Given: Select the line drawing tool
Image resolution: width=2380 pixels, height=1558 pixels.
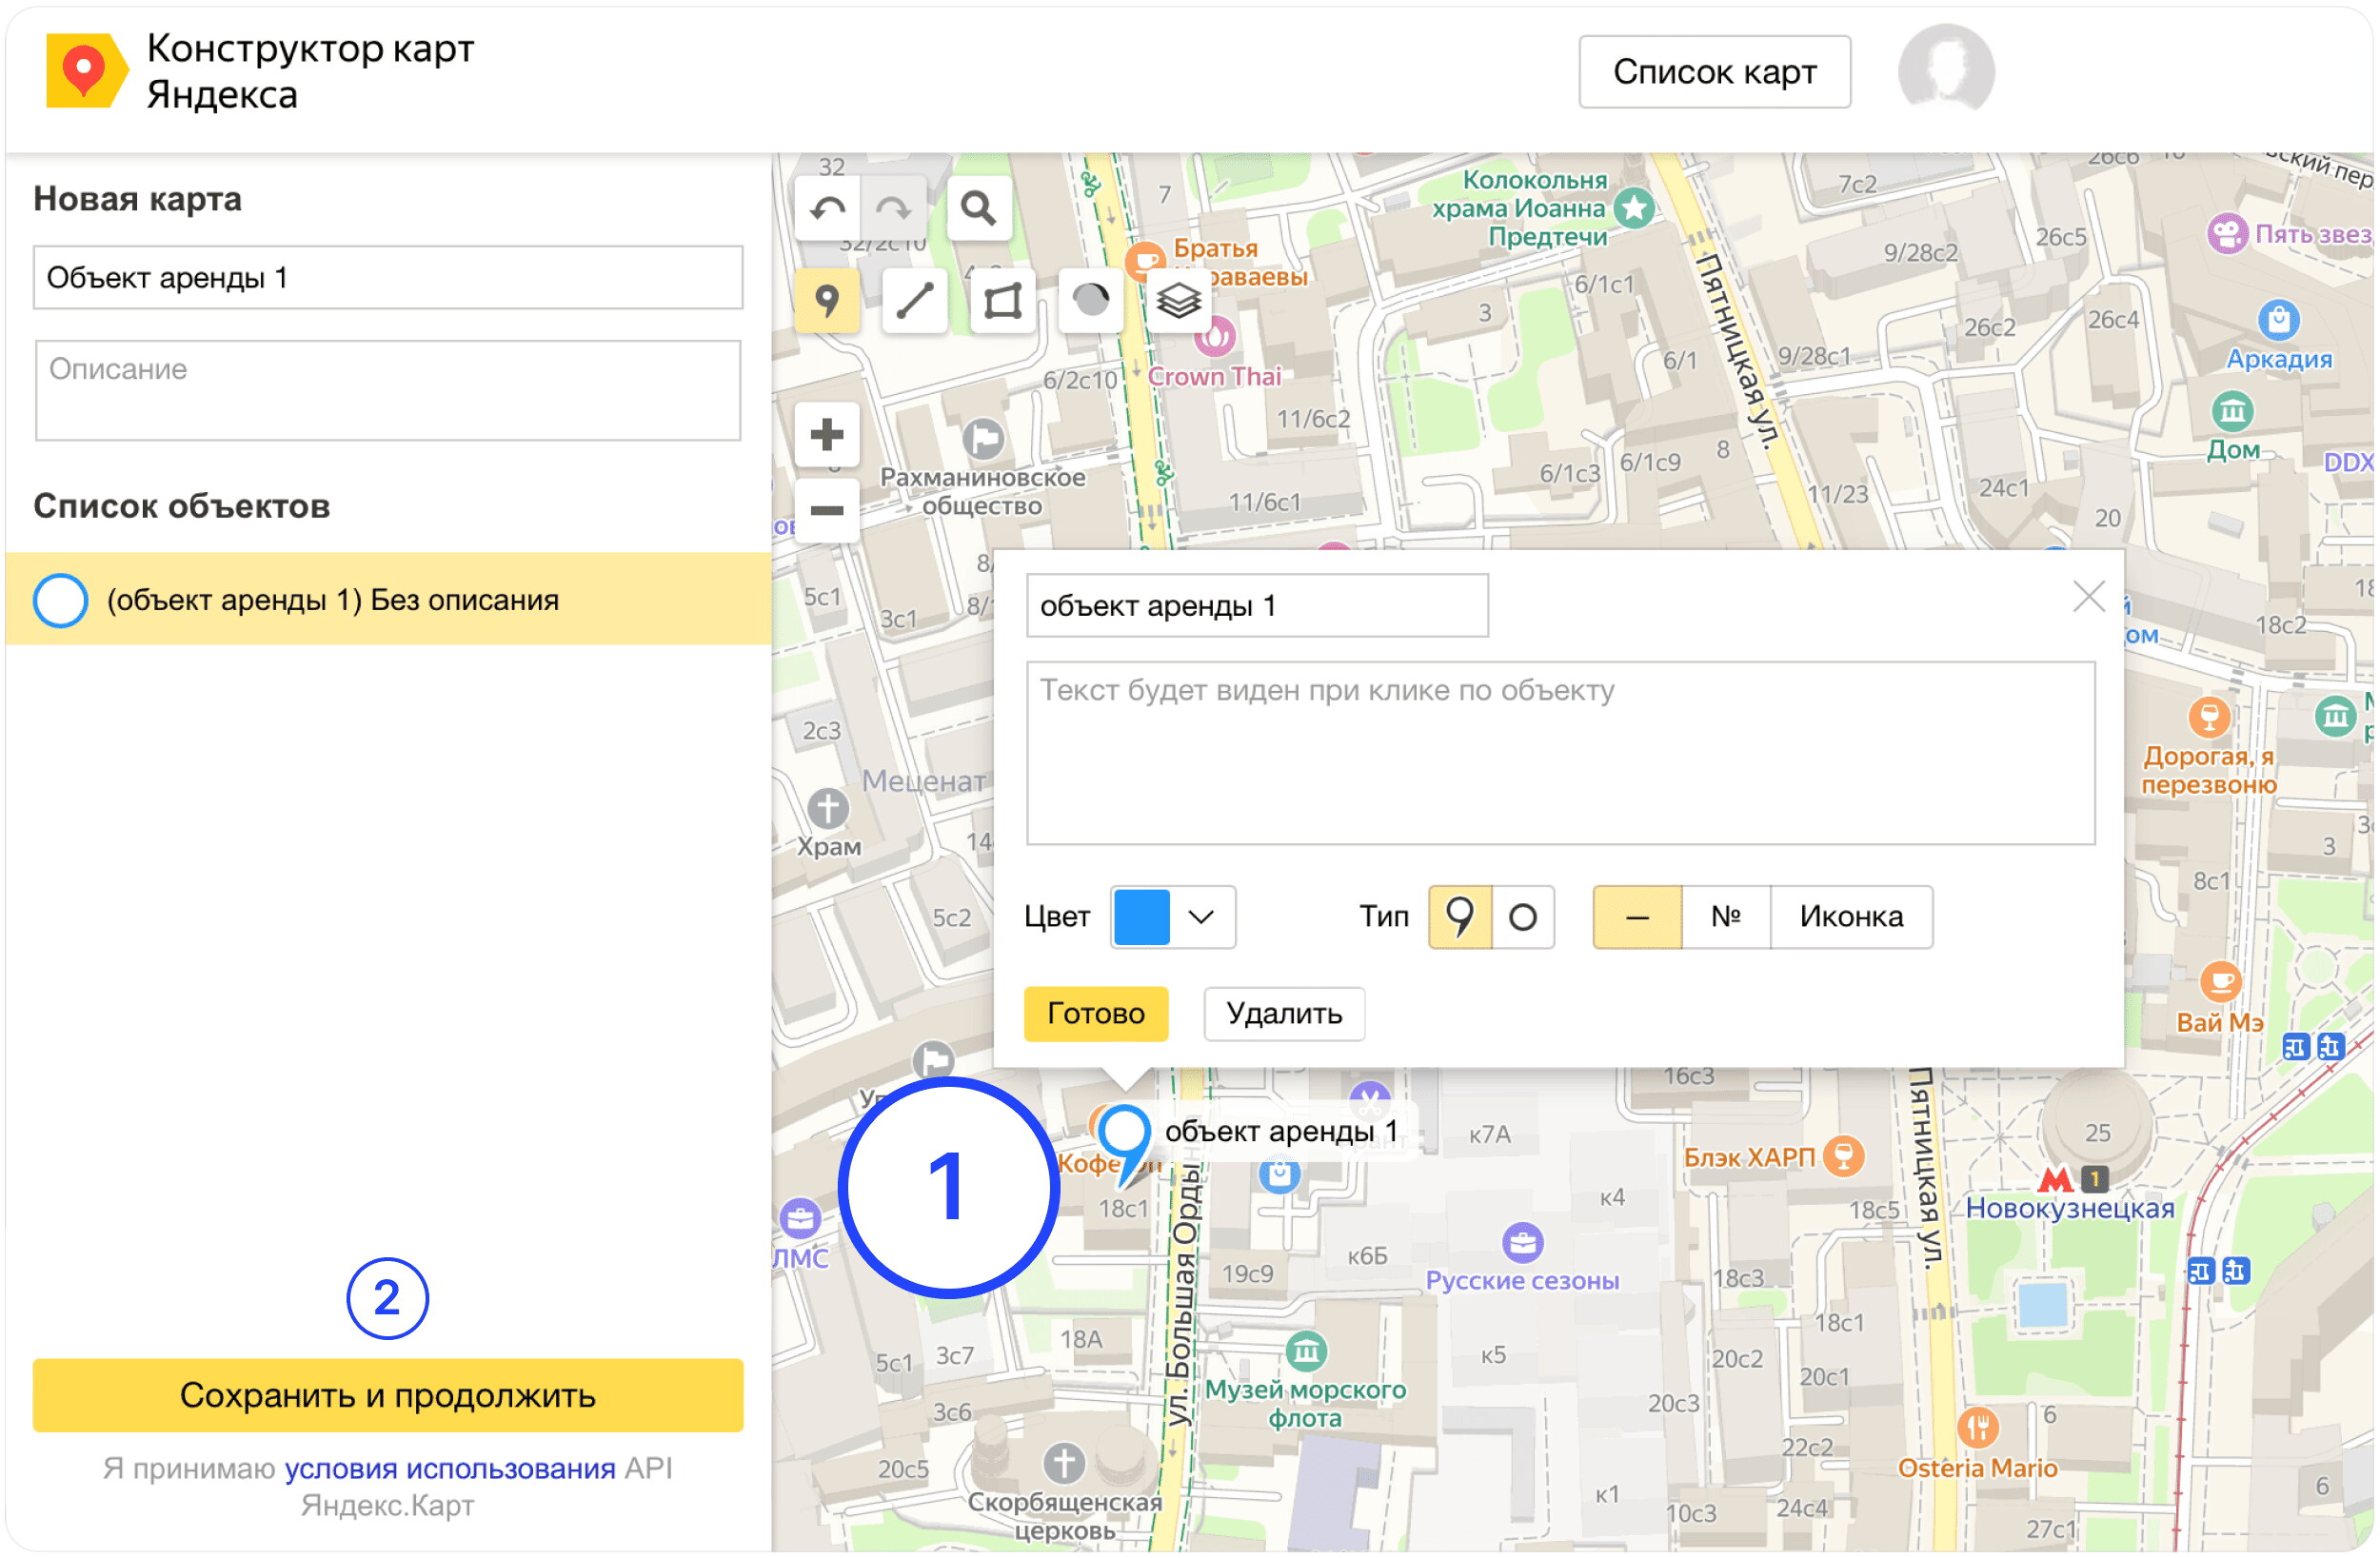Looking at the screenshot, I should [x=915, y=300].
